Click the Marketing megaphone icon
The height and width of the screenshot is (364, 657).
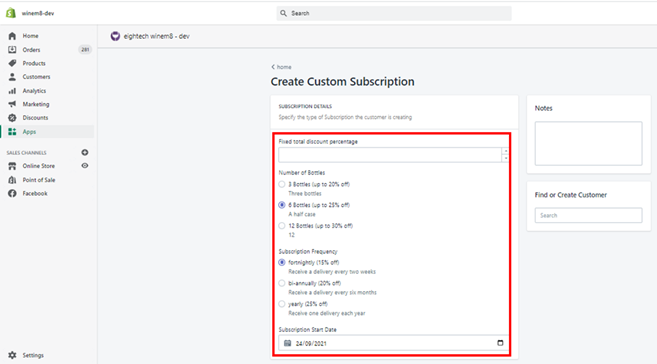point(12,104)
